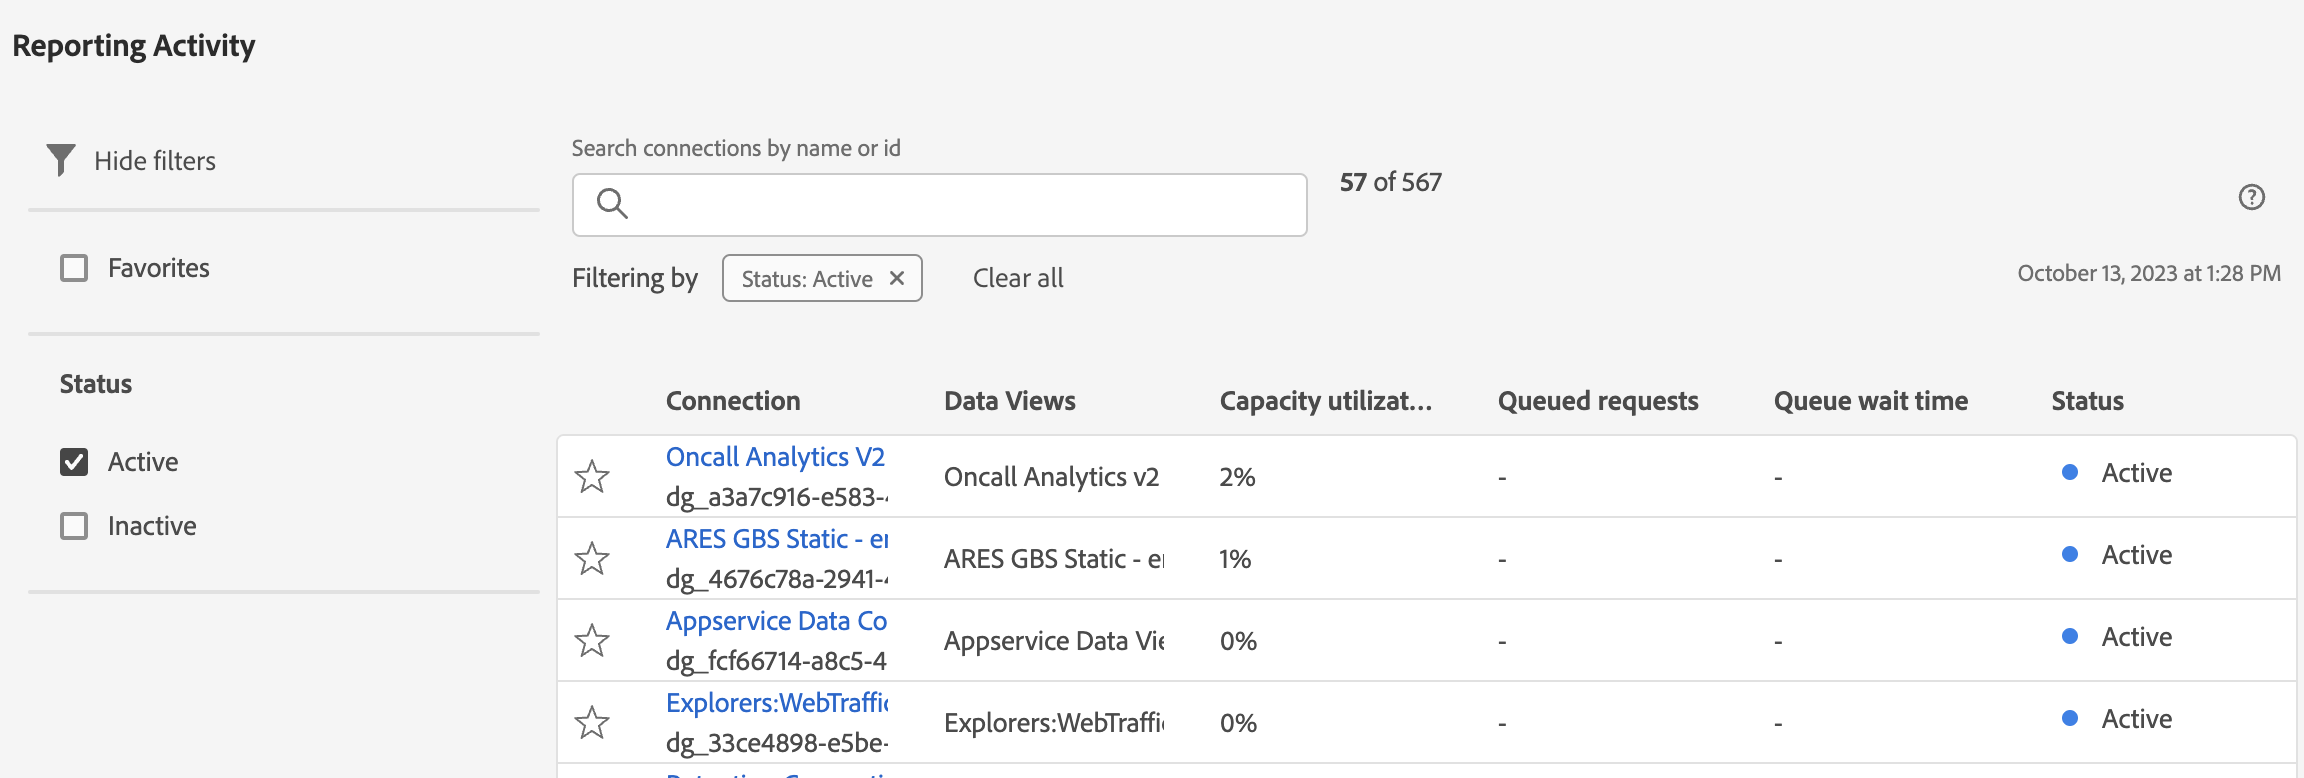Screen dimensions: 2304x778
Task: Click the help question mark icon
Action: click(2251, 197)
